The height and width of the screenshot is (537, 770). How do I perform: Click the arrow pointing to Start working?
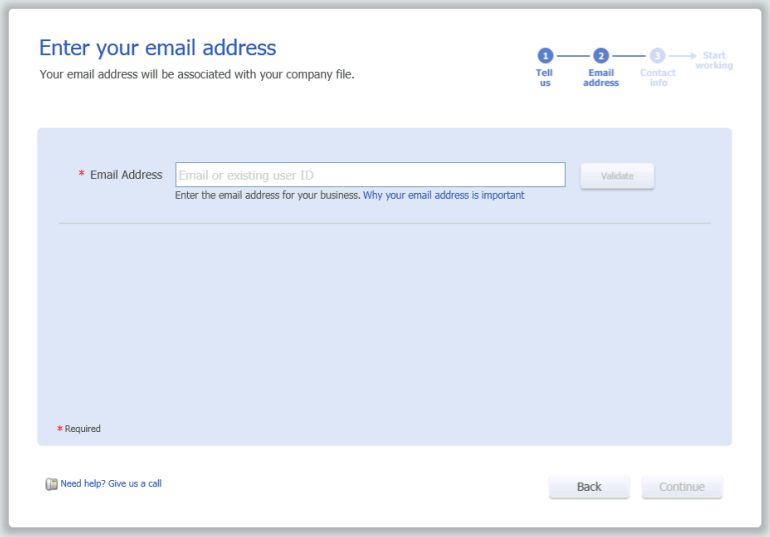click(x=683, y=55)
